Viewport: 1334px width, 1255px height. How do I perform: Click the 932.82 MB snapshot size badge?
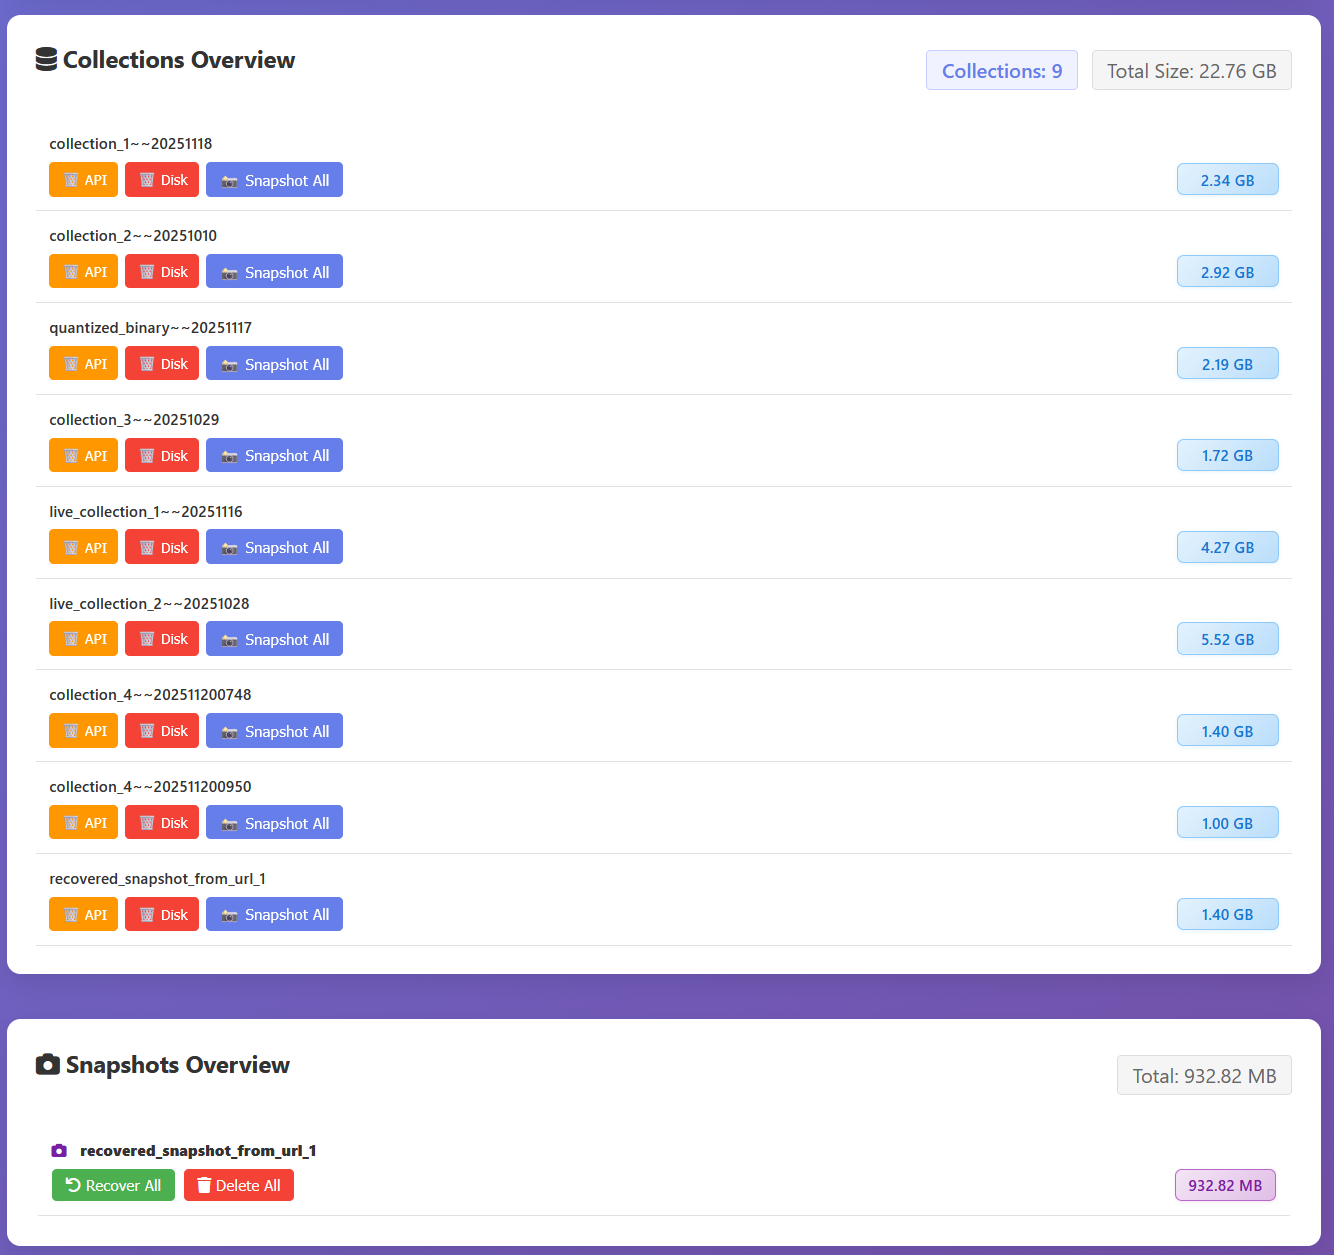coord(1225,1185)
